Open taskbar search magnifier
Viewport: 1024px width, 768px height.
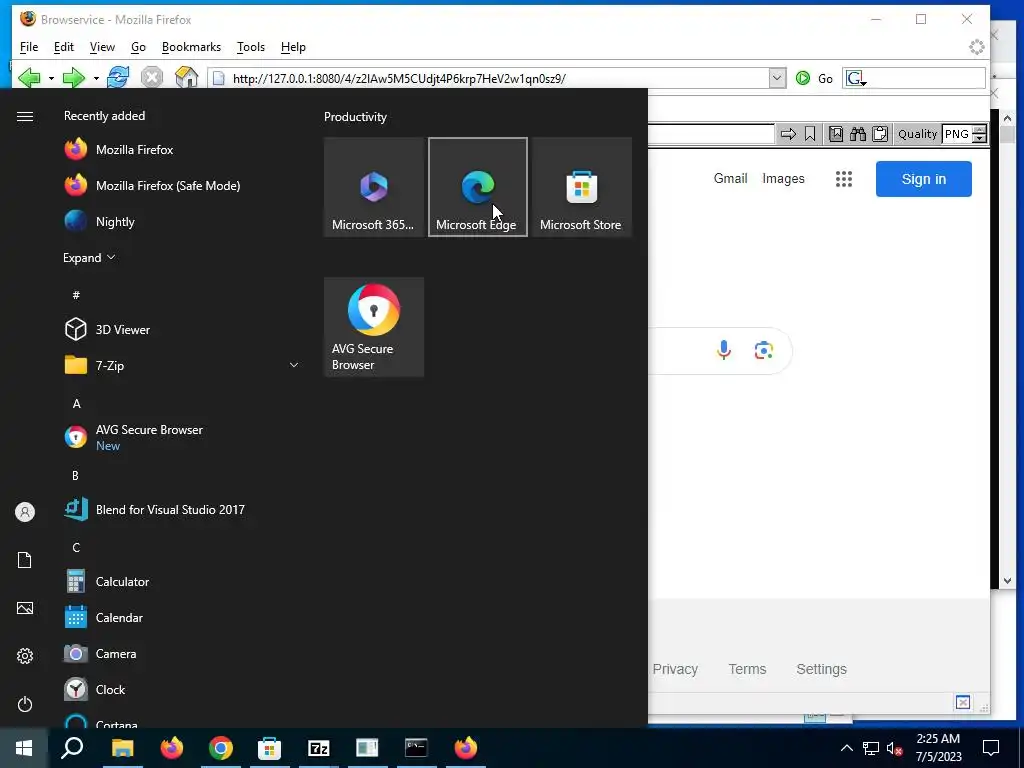coord(72,748)
